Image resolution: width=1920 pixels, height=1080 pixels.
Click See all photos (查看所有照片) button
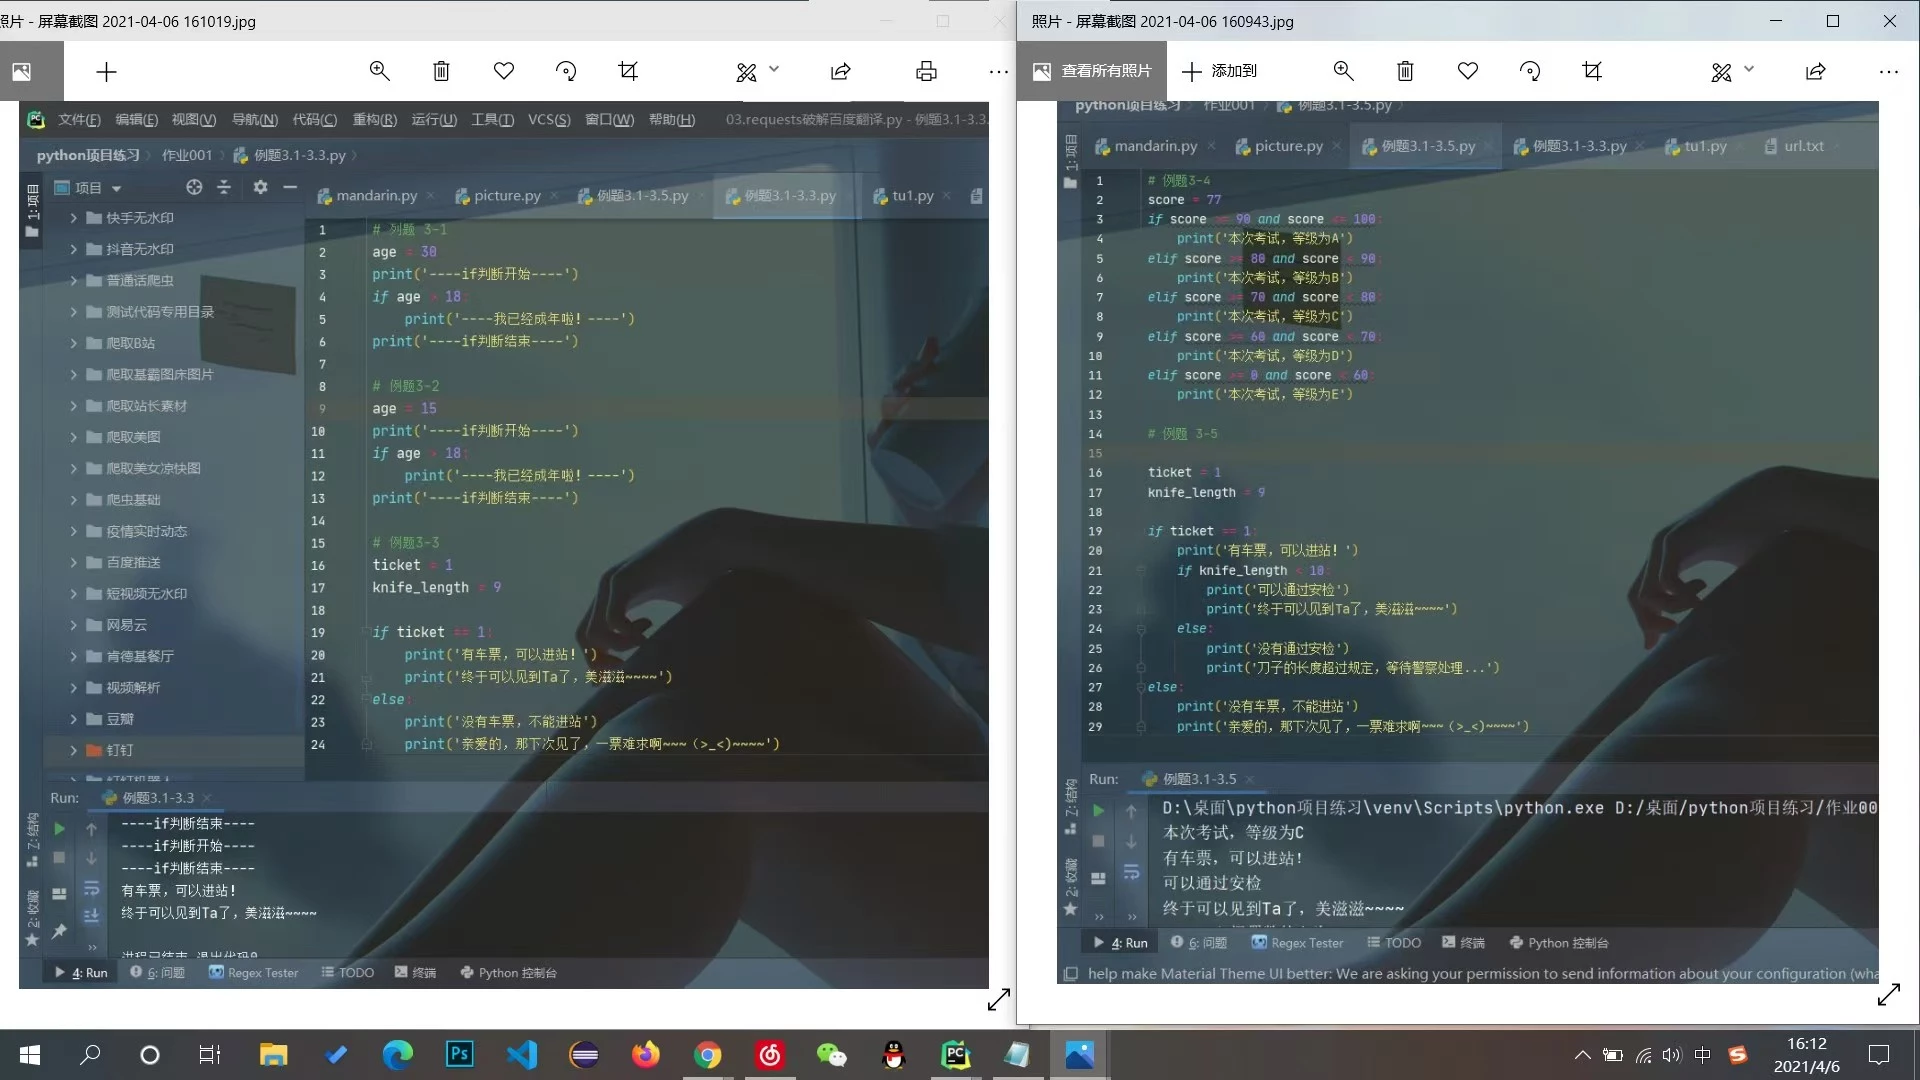tap(1092, 71)
